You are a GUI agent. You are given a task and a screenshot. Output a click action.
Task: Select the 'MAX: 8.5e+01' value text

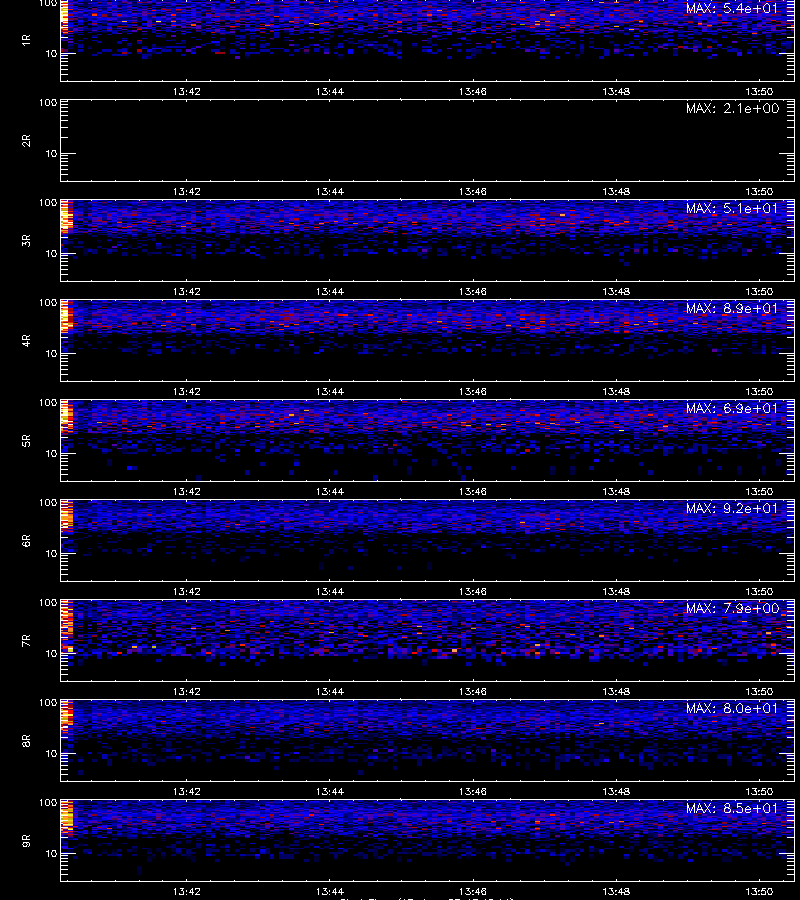click(732, 808)
